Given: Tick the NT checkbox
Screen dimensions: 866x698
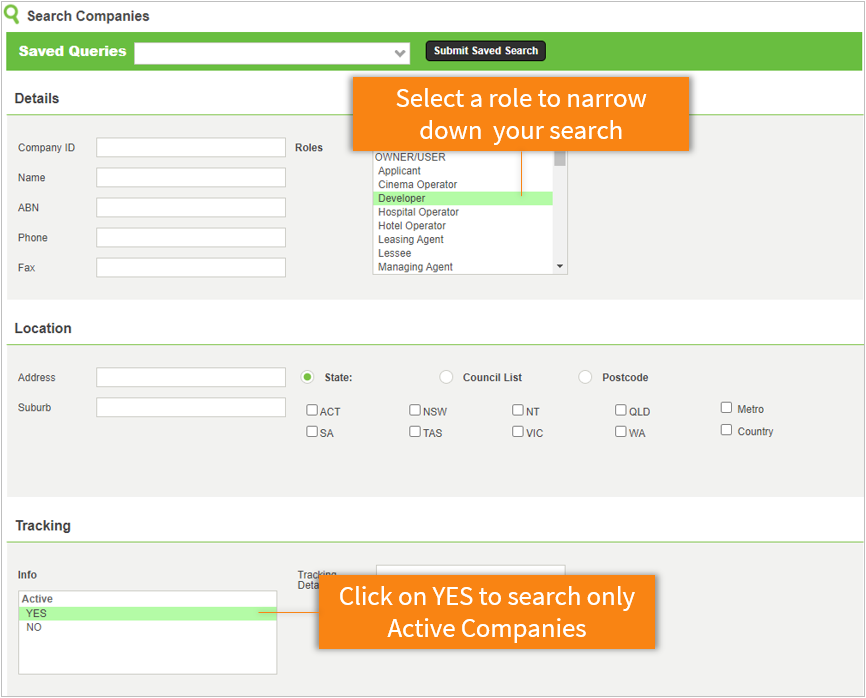Looking at the screenshot, I should click(x=518, y=410).
